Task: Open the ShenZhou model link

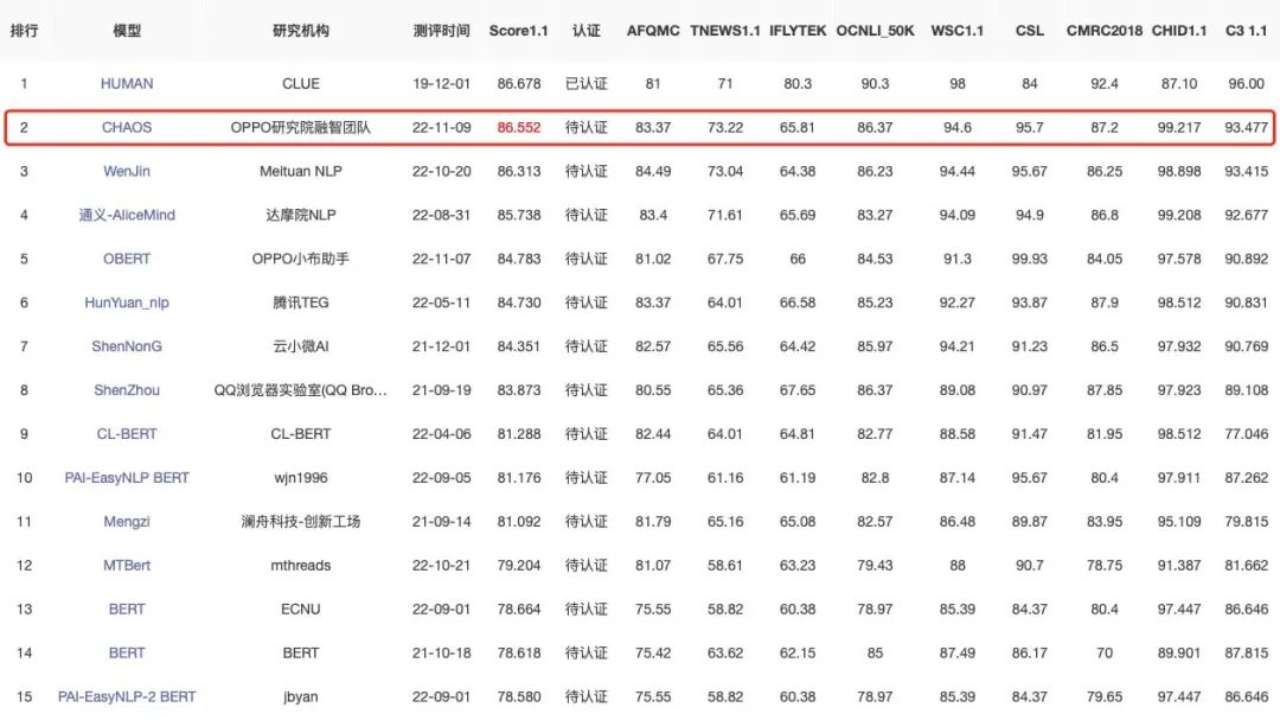Action: pyautogui.click(x=127, y=390)
